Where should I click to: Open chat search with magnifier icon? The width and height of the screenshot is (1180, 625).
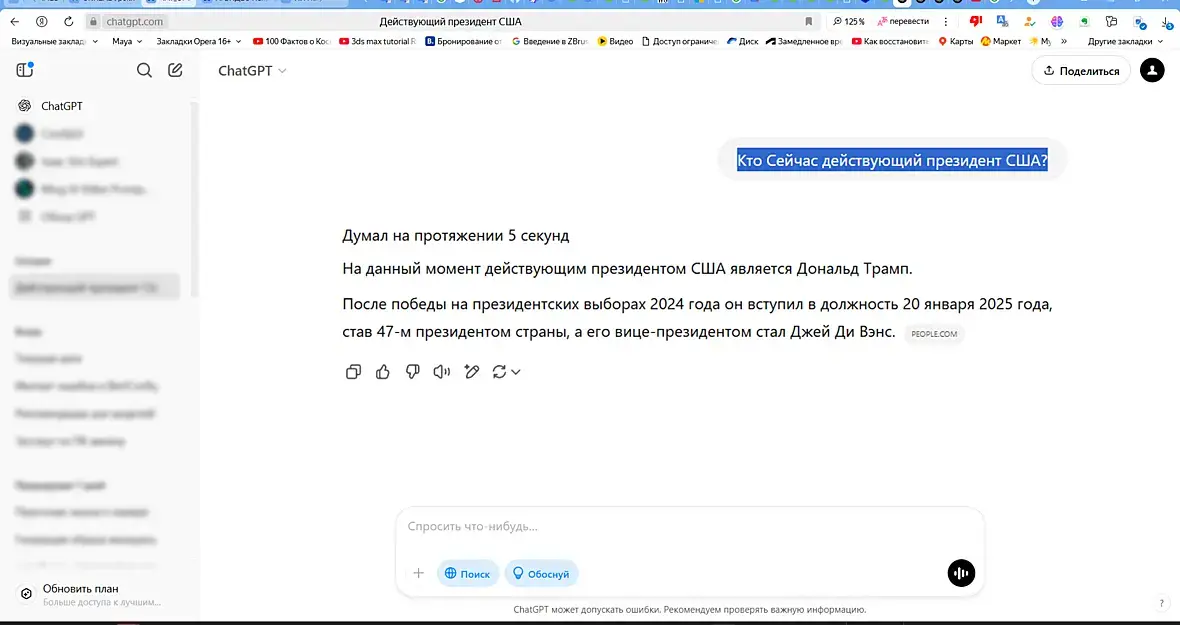coord(144,71)
